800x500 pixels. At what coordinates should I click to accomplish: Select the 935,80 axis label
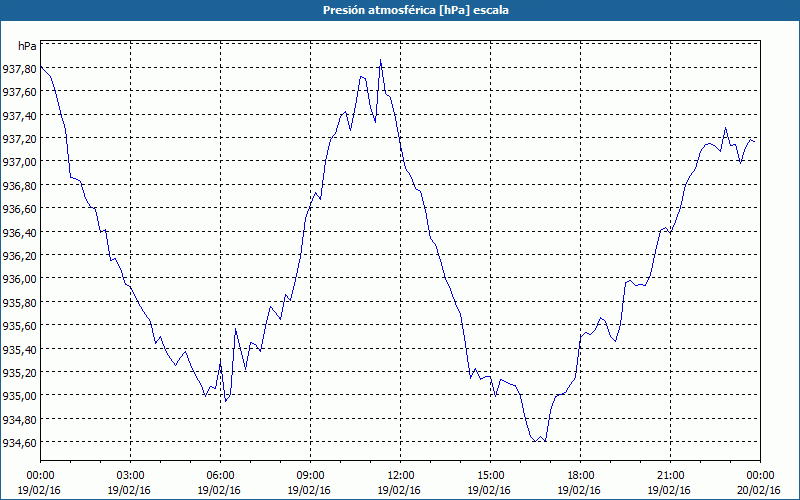[19, 302]
